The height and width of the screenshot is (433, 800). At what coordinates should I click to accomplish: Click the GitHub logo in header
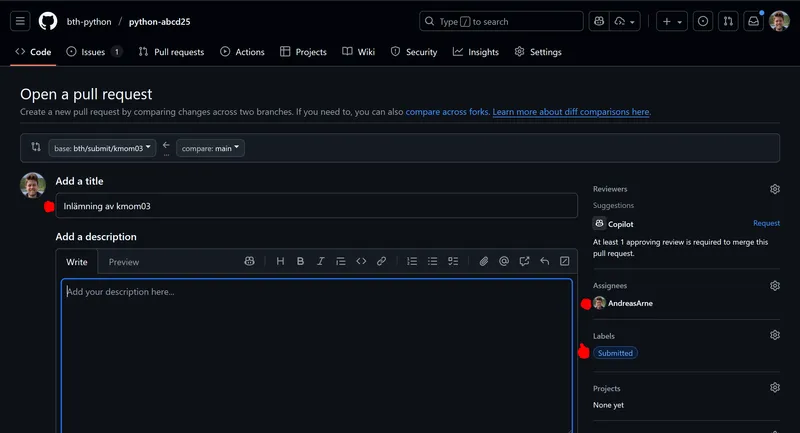[x=48, y=21]
